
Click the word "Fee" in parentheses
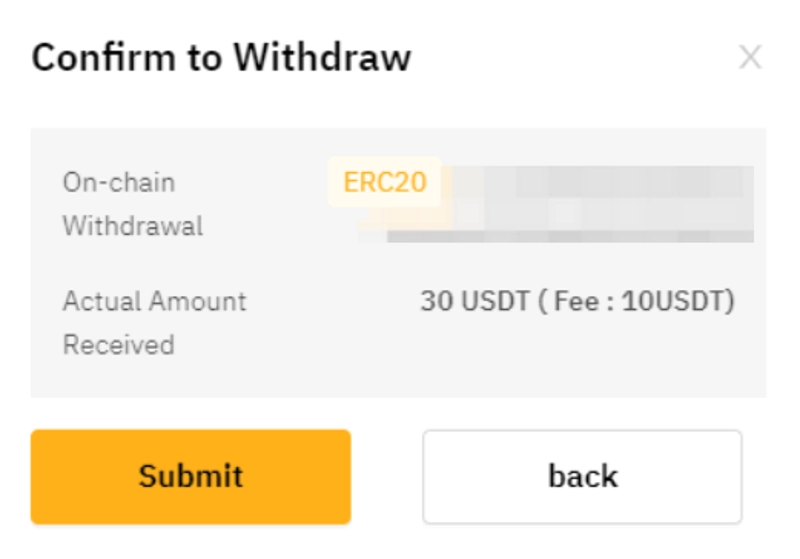pyautogui.click(x=572, y=301)
